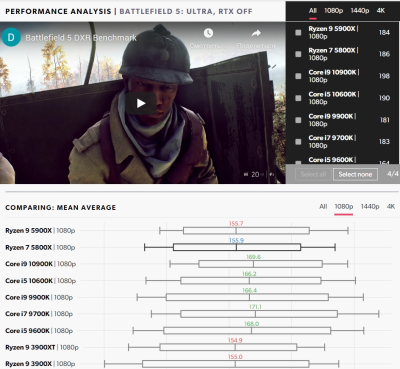Toggle the Ryzen 9 5900X 1080p checkbox

[298, 32]
